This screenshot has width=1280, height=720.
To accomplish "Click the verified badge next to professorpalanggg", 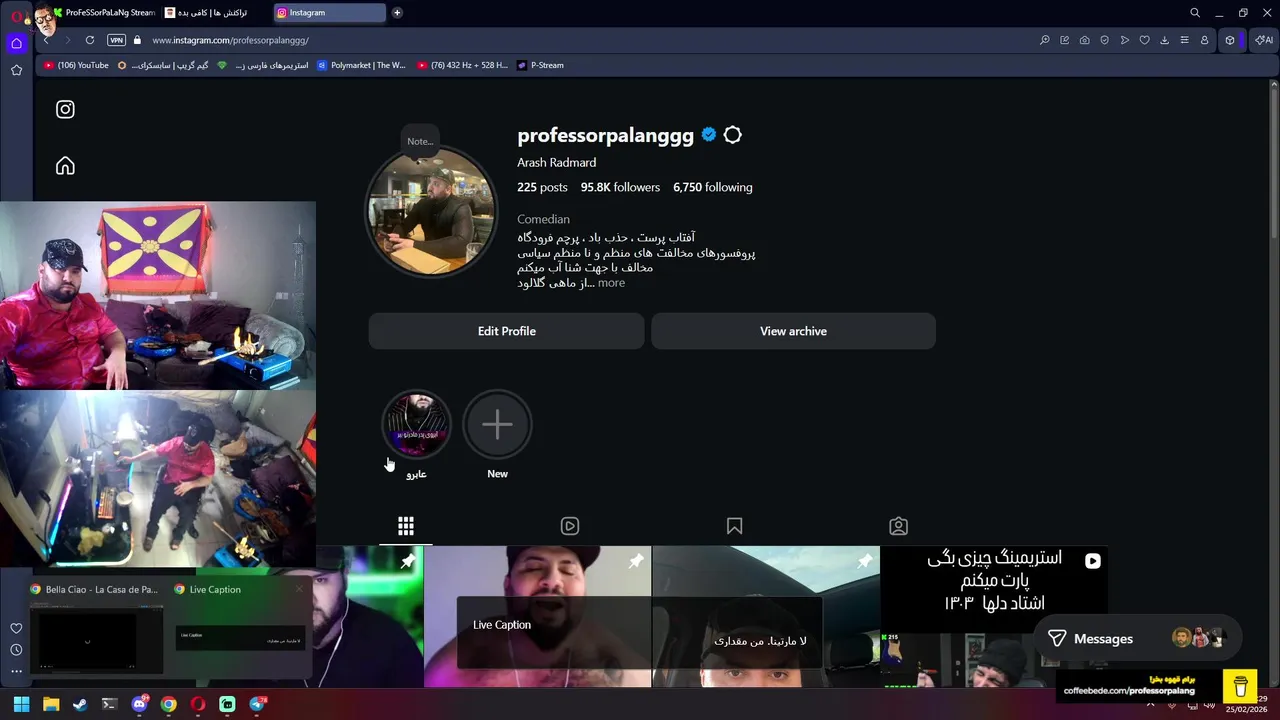I will (709, 135).
